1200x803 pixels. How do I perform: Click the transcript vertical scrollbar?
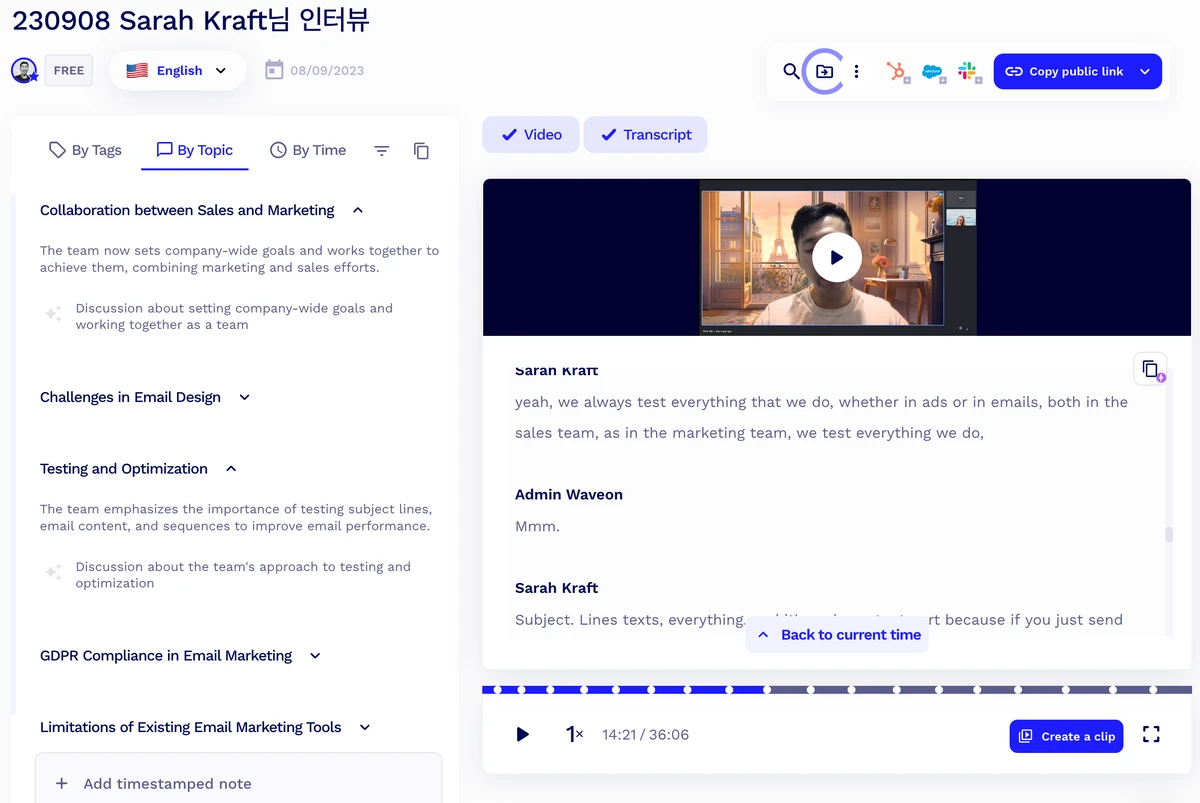(1169, 535)
